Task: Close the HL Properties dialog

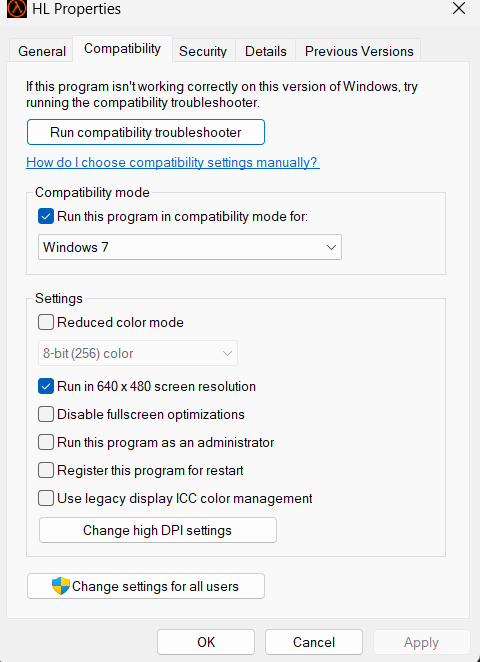Action: pos(458,8)
